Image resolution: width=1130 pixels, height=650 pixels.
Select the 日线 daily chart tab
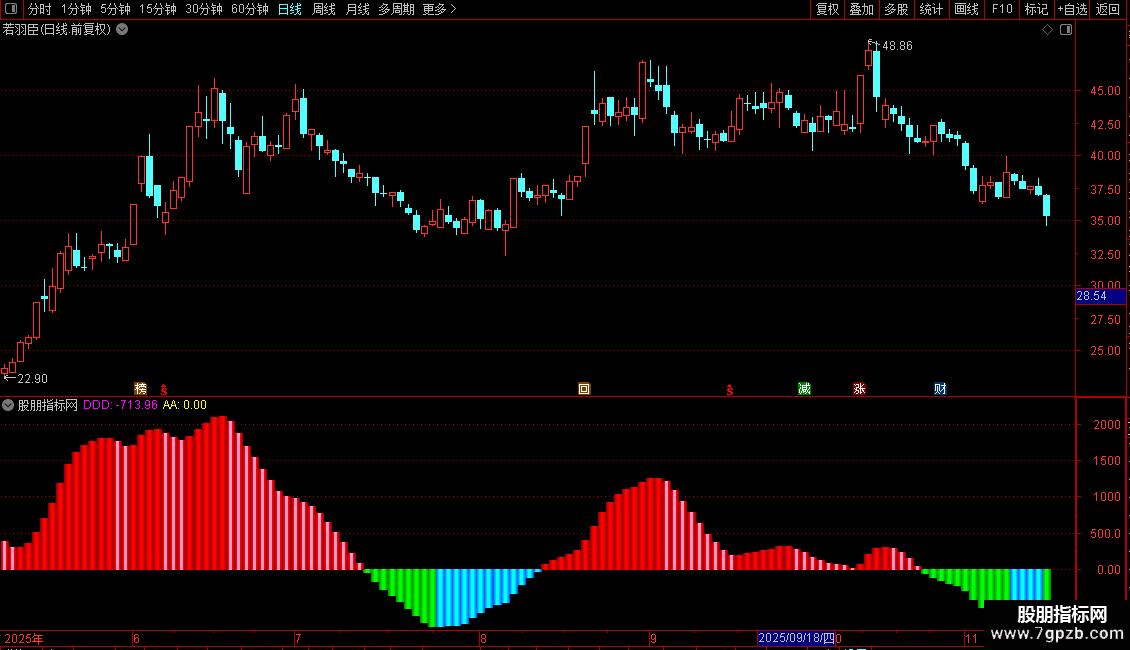(x=290, y=9)
